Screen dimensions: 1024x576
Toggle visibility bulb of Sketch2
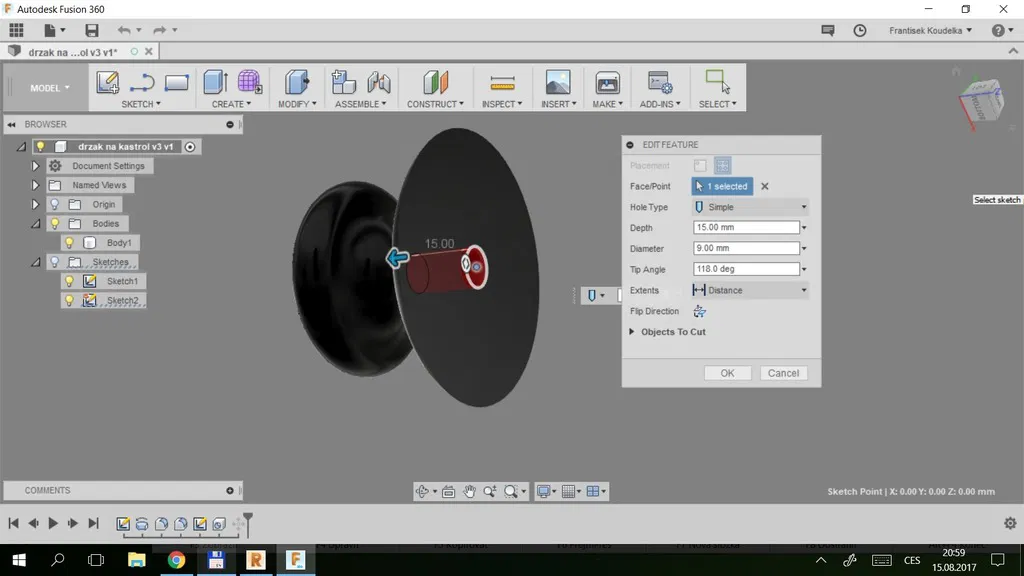[69, 300]
